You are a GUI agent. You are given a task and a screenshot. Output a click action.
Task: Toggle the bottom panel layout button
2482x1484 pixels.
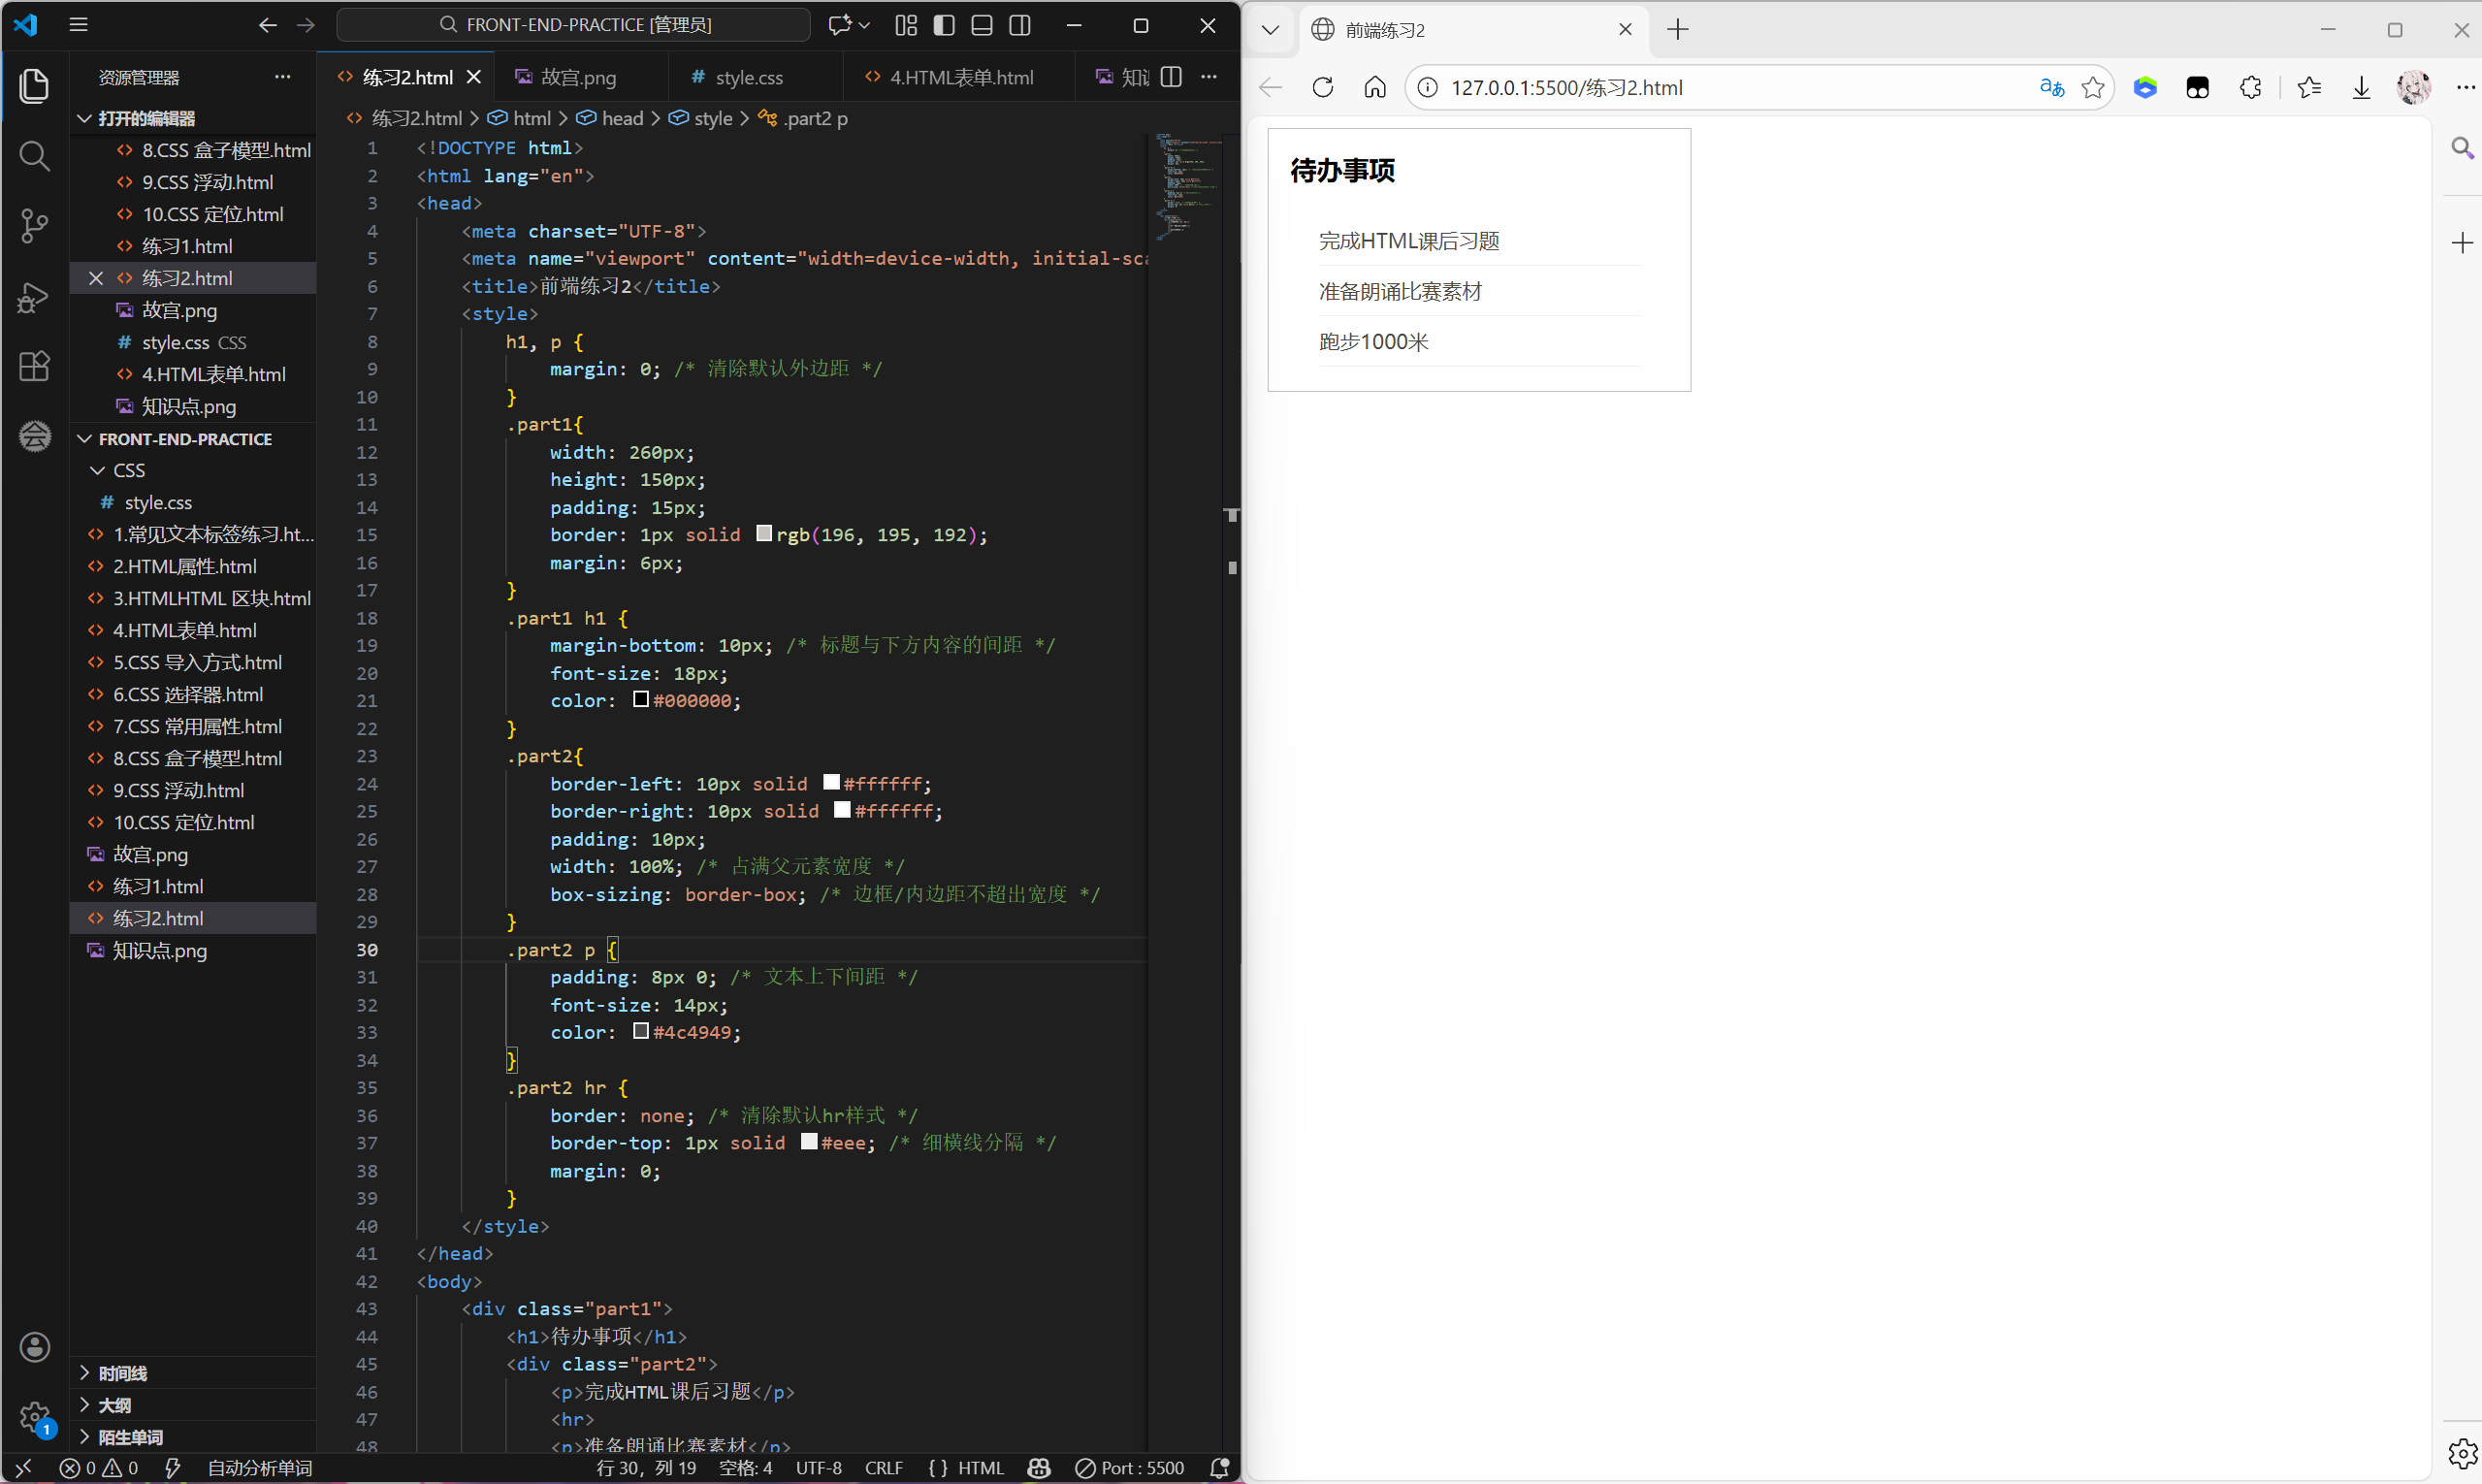click(x=981, y=25)
